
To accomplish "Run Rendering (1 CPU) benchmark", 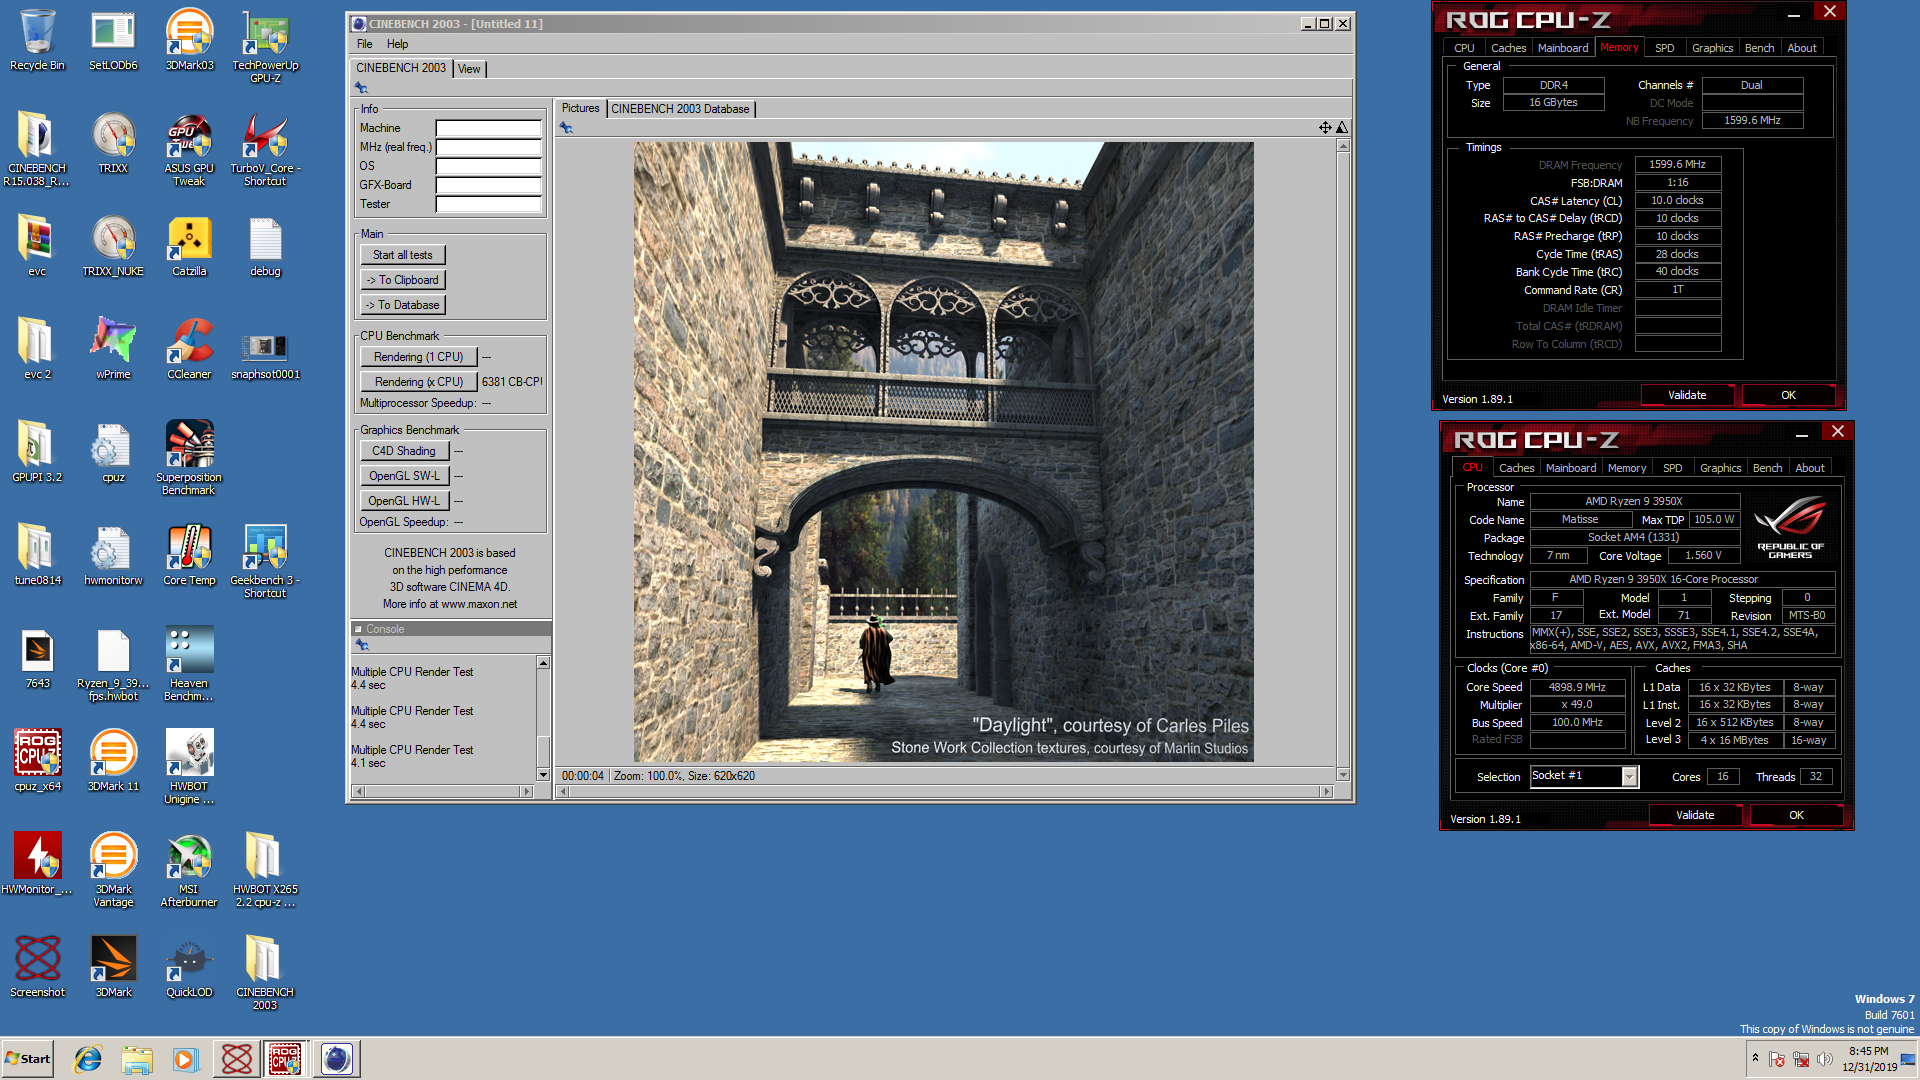I will click(x=418, y=357).
